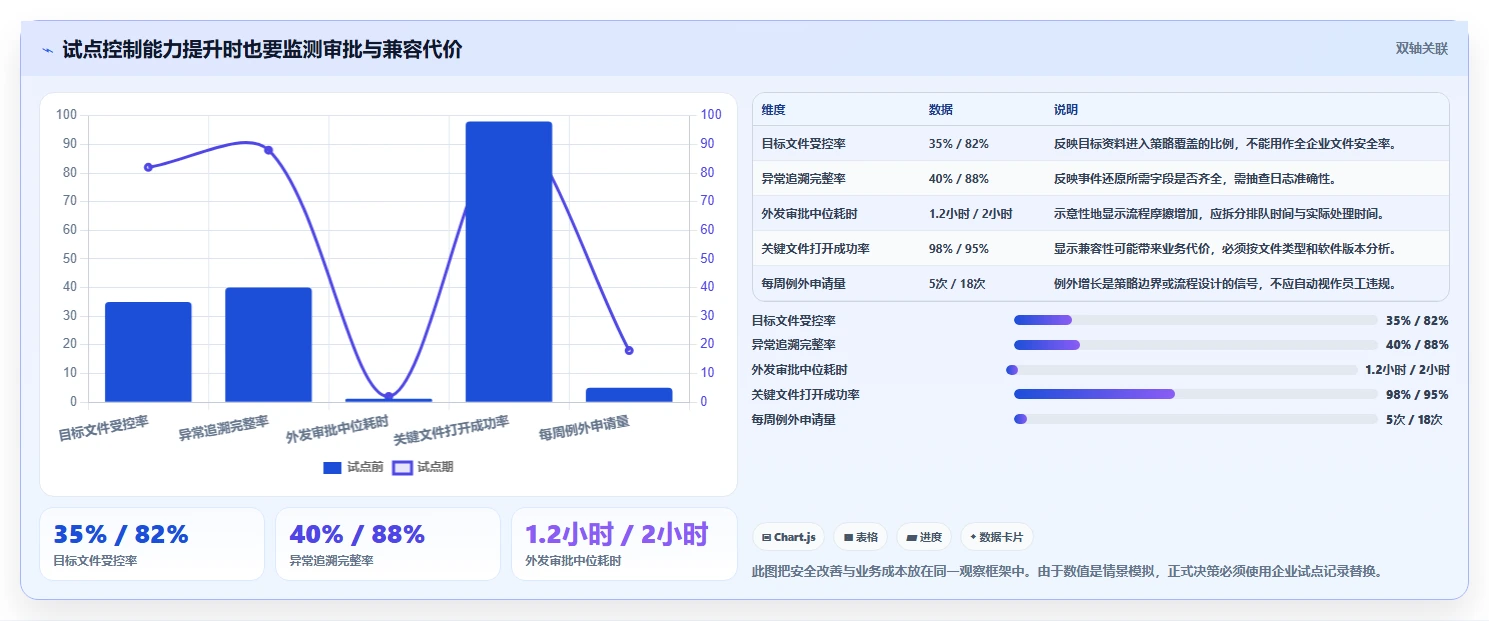Click the 1.2小时 / 2小时 table cell

970,214
